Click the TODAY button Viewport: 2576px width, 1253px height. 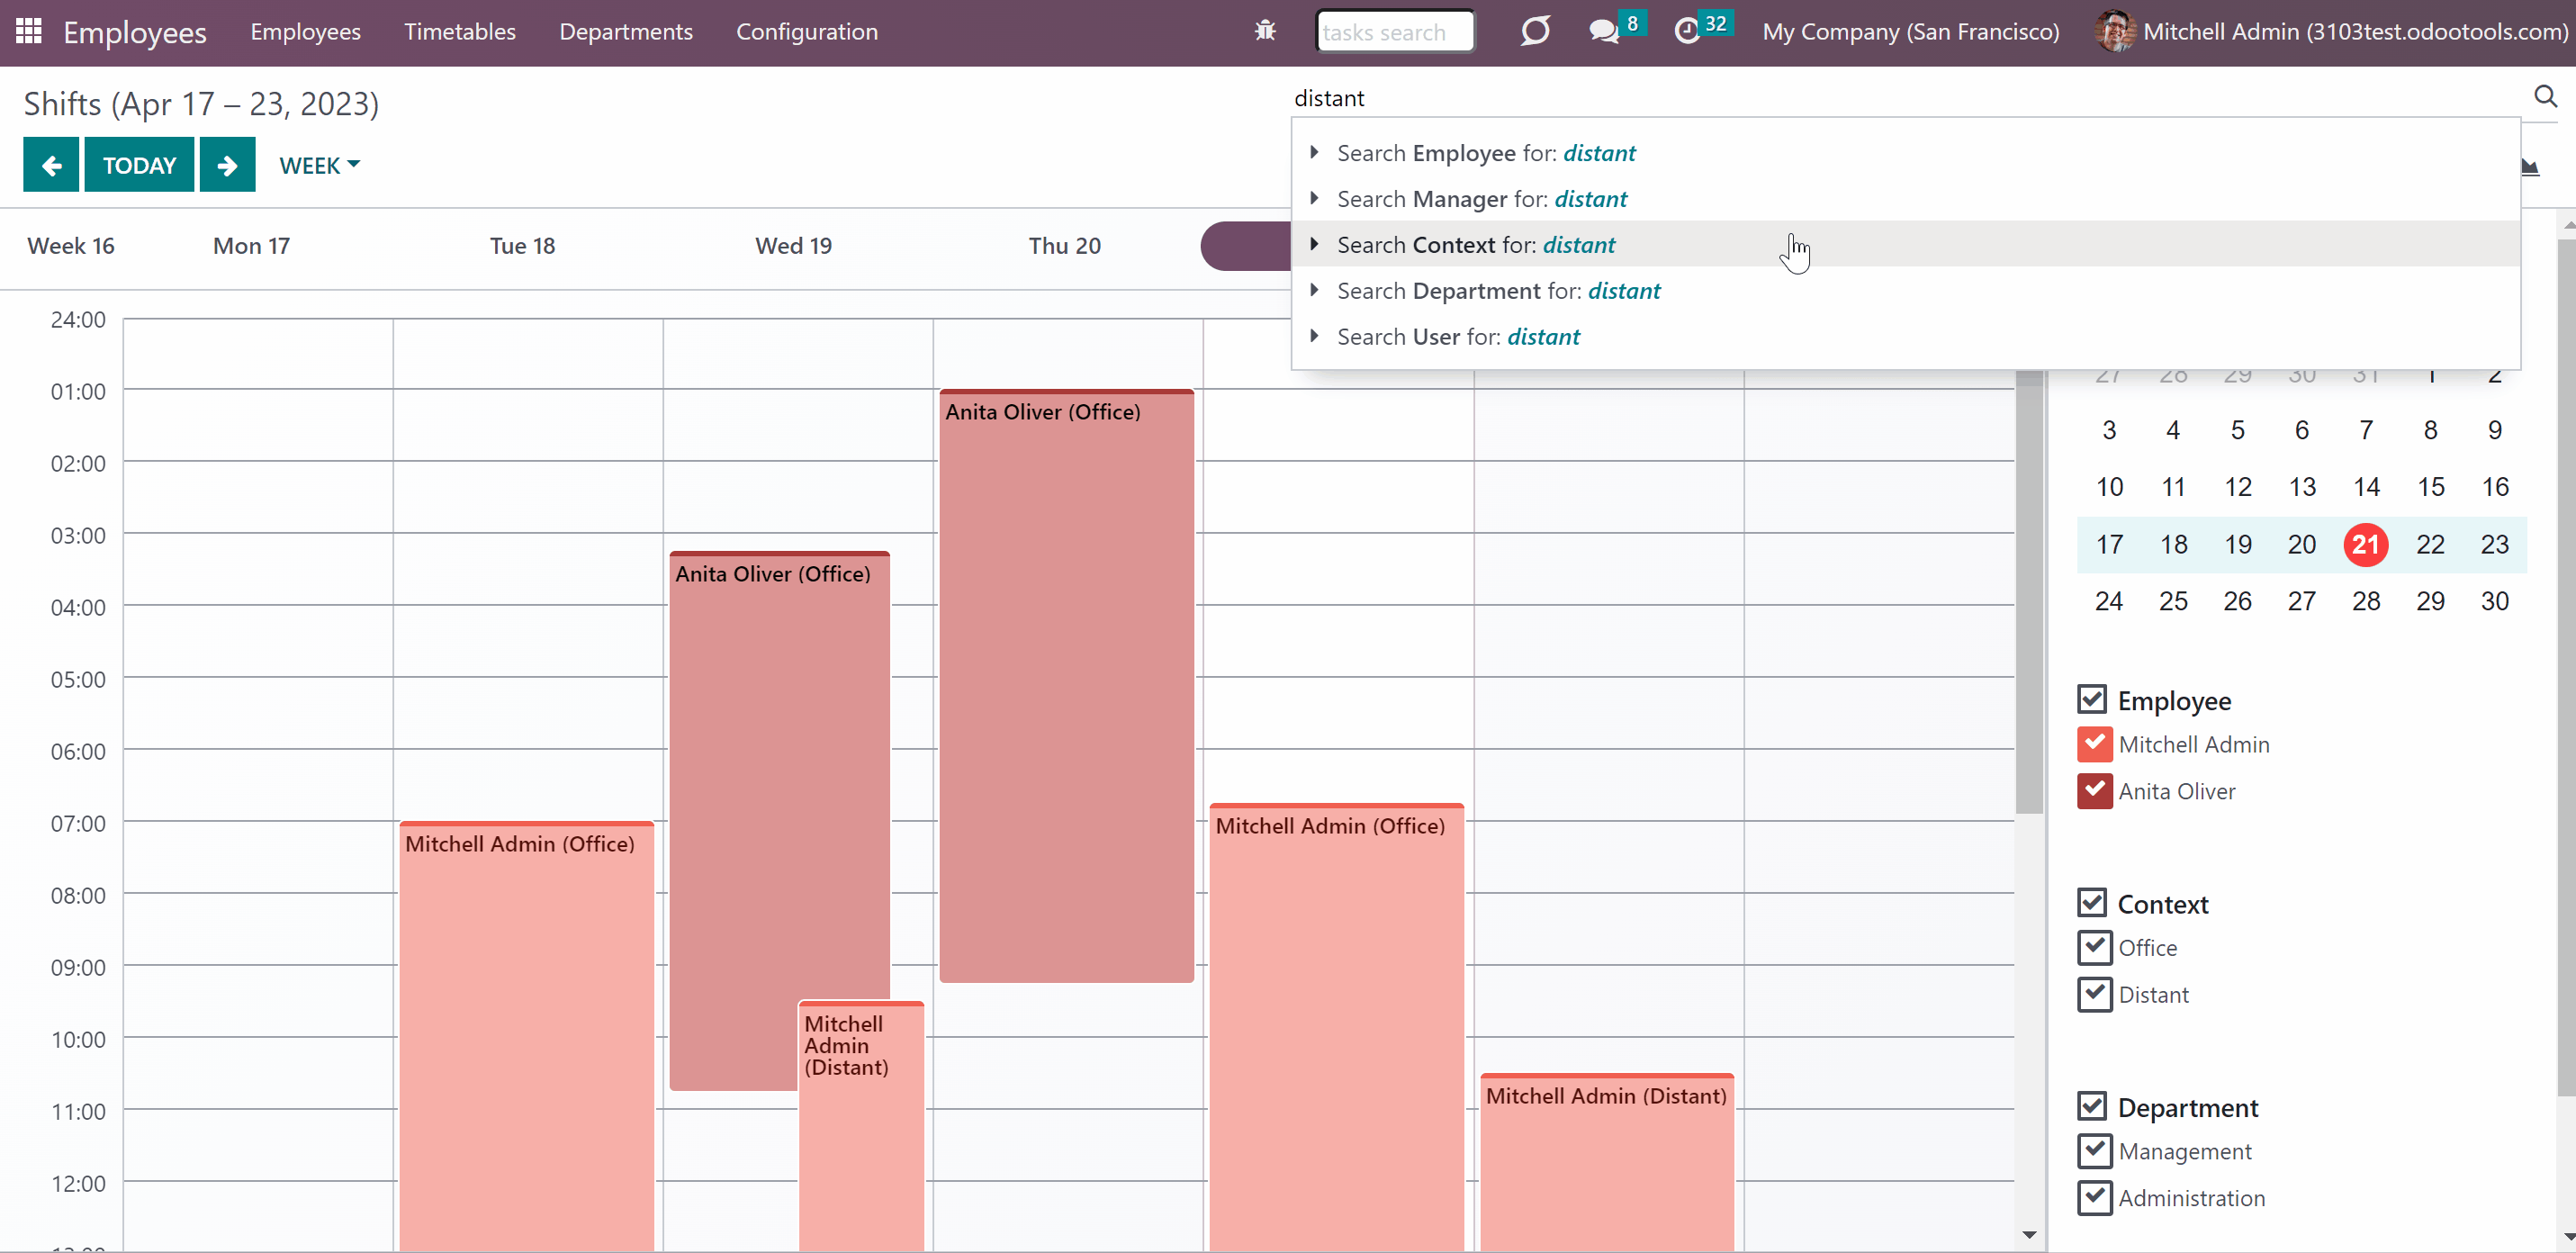click(139, 165)
